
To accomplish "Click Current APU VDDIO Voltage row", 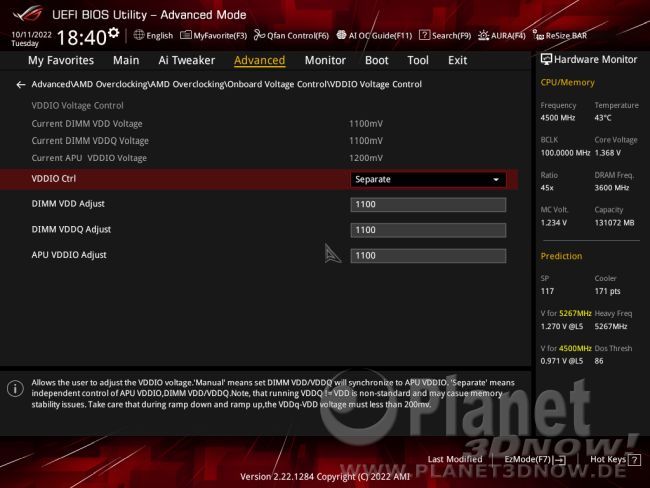I will point(207,158).
